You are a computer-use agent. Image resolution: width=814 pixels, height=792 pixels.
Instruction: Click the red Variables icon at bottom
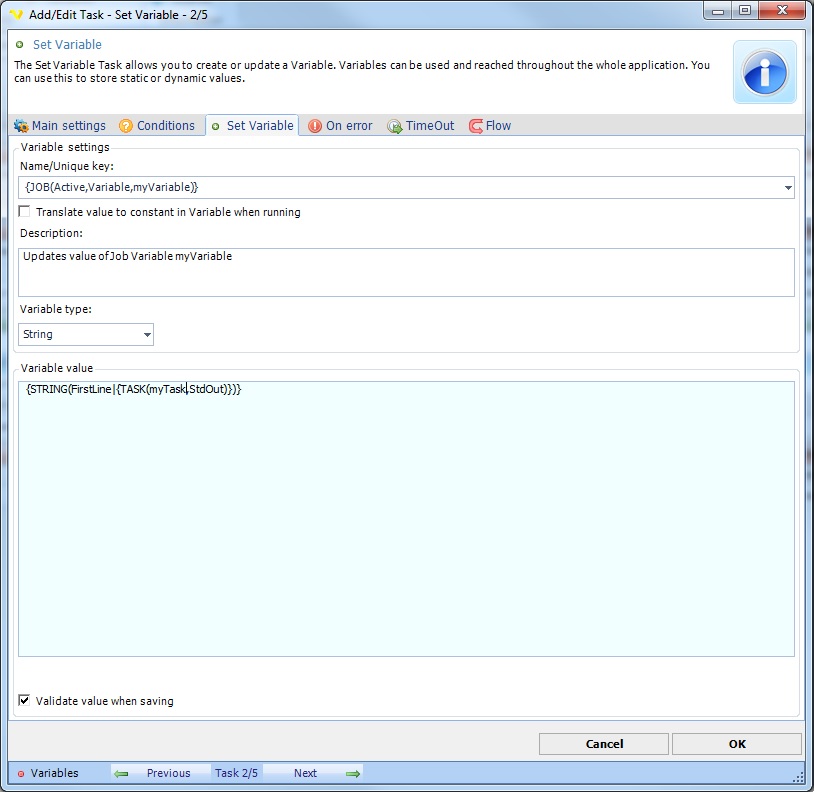pyautogui.click(x=21, y=773)
